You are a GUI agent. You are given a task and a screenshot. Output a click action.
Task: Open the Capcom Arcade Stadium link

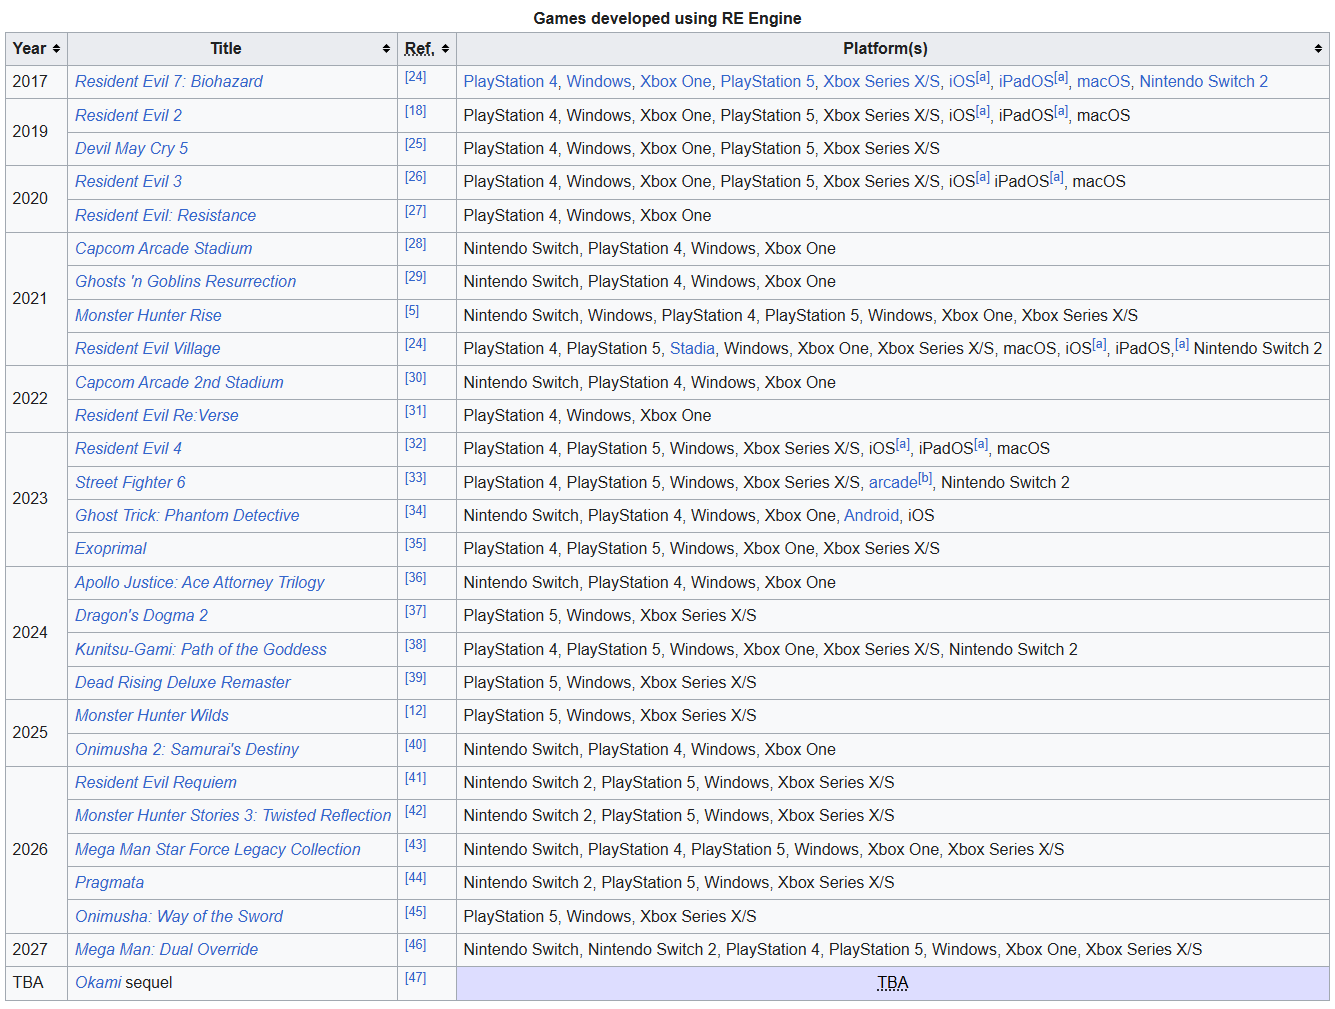pyautogui.click(x=163, y=249)
